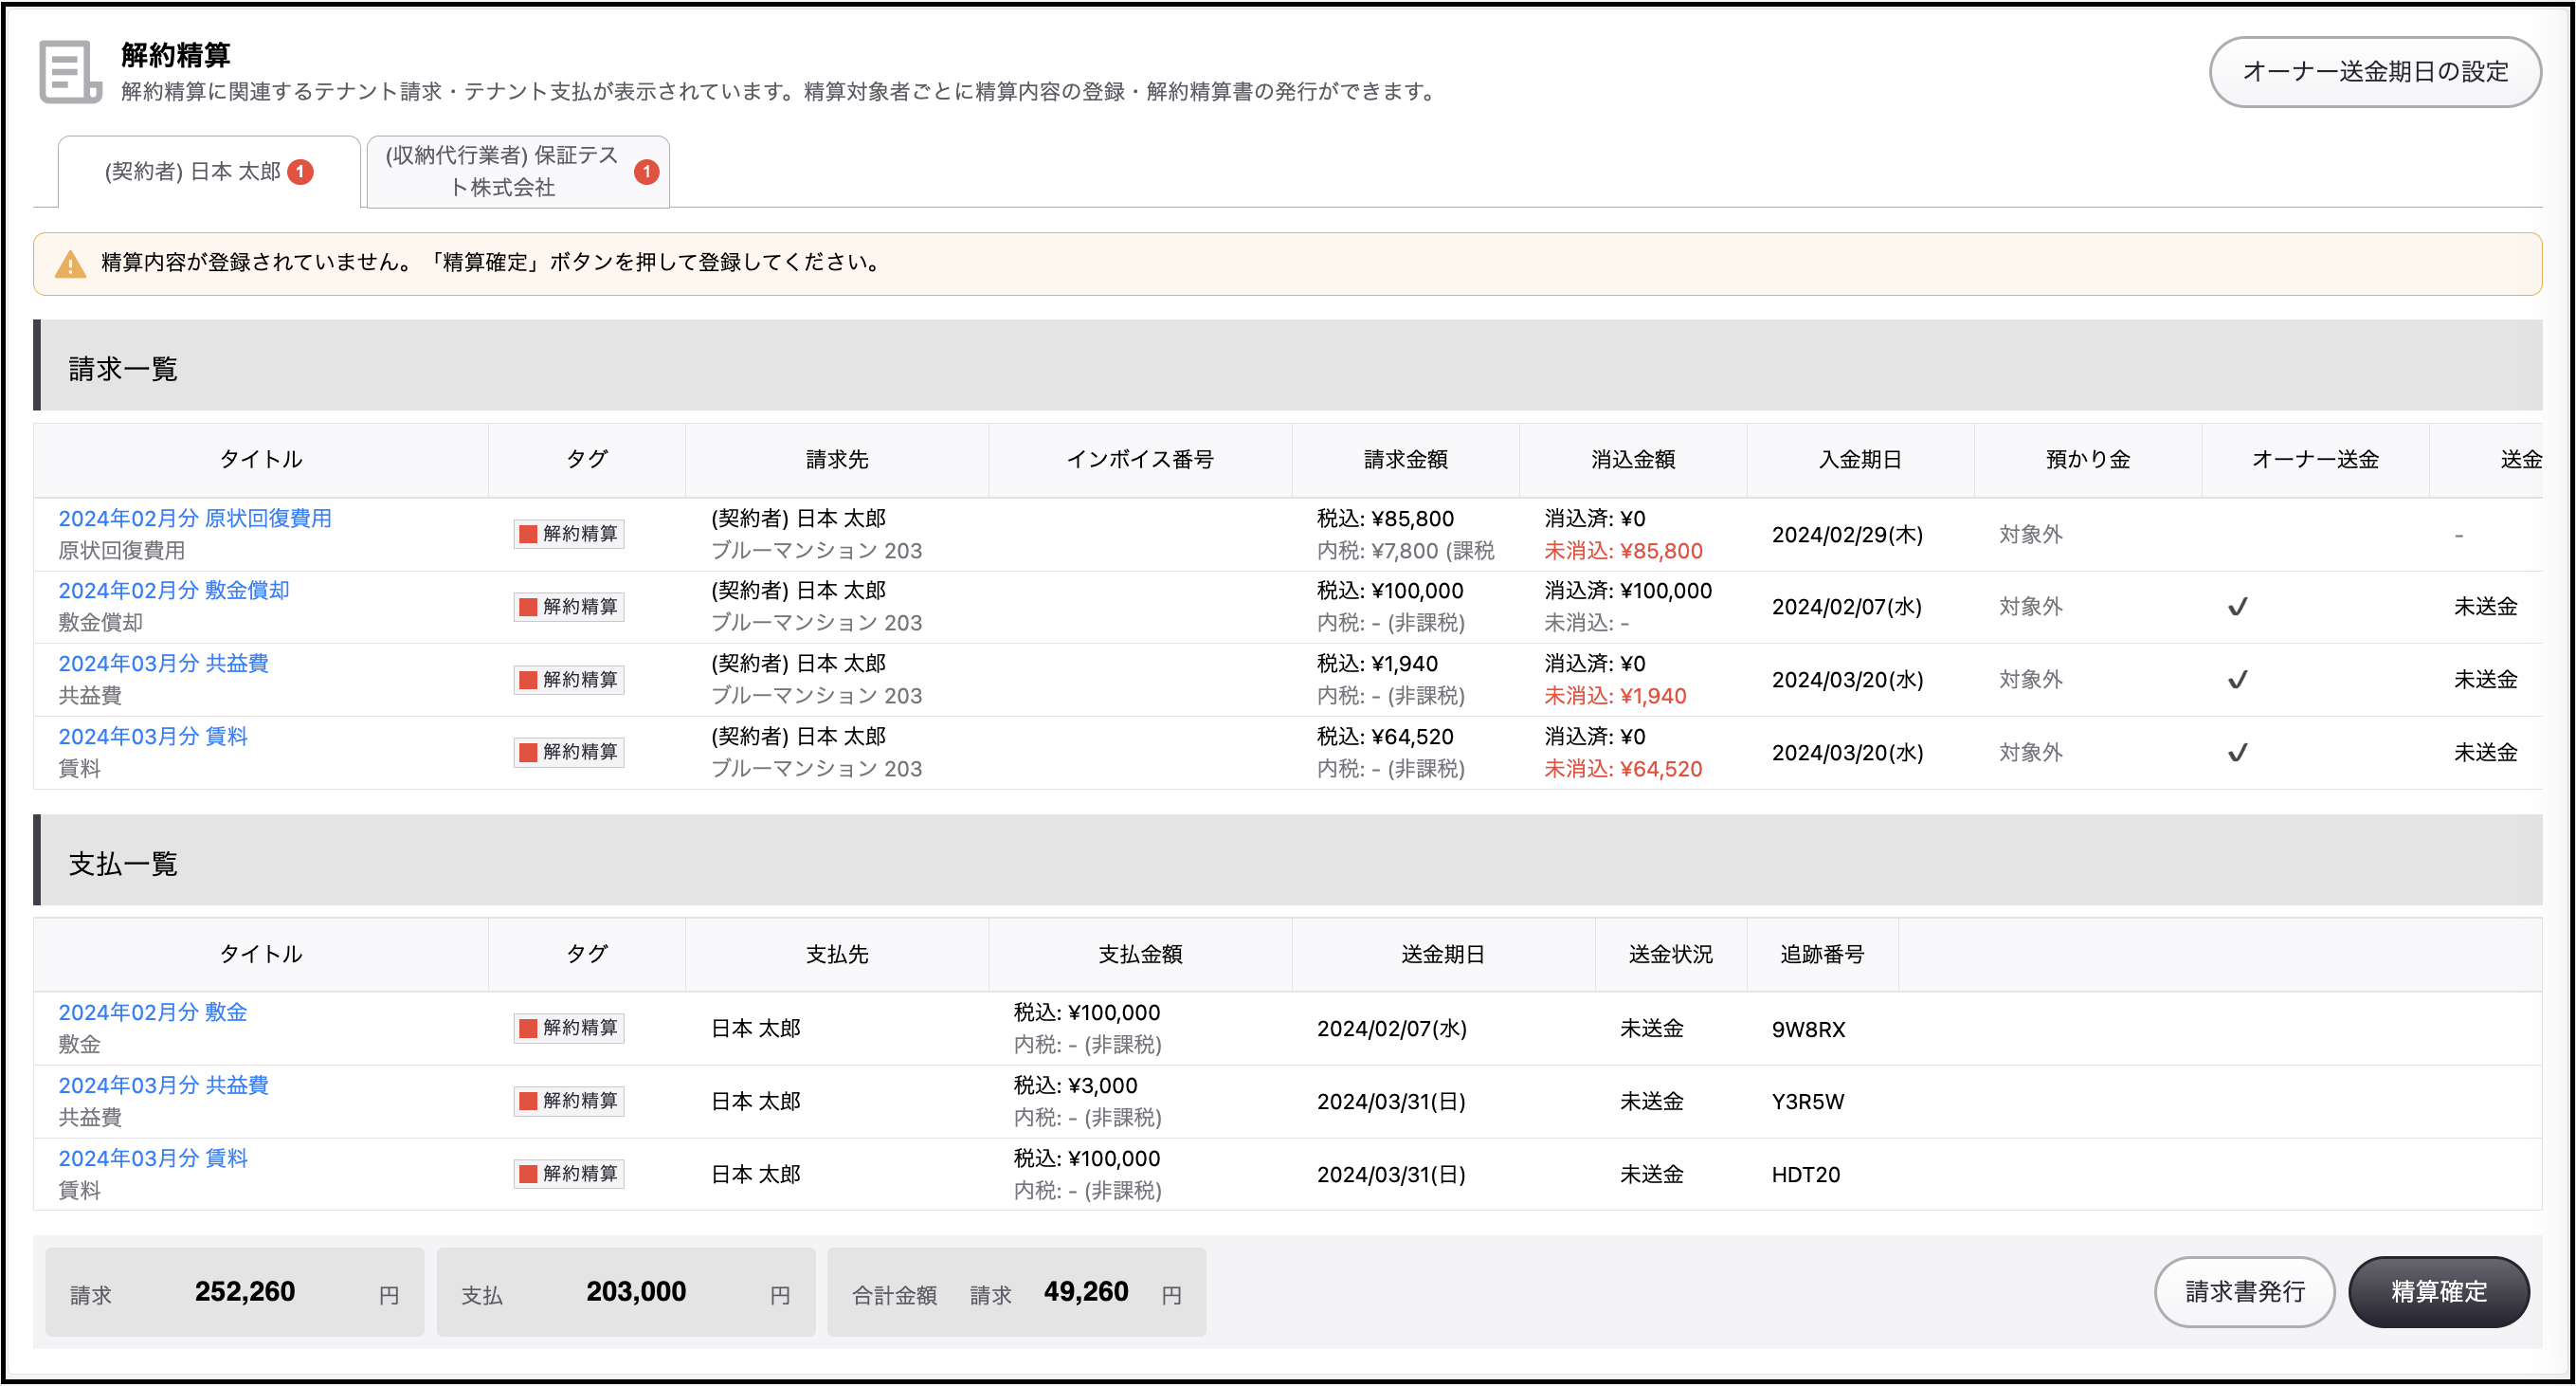The image size is (2576, 1386).
Task: Click 解約精算 tag in payment 敷金 row
Action: 569,1028
